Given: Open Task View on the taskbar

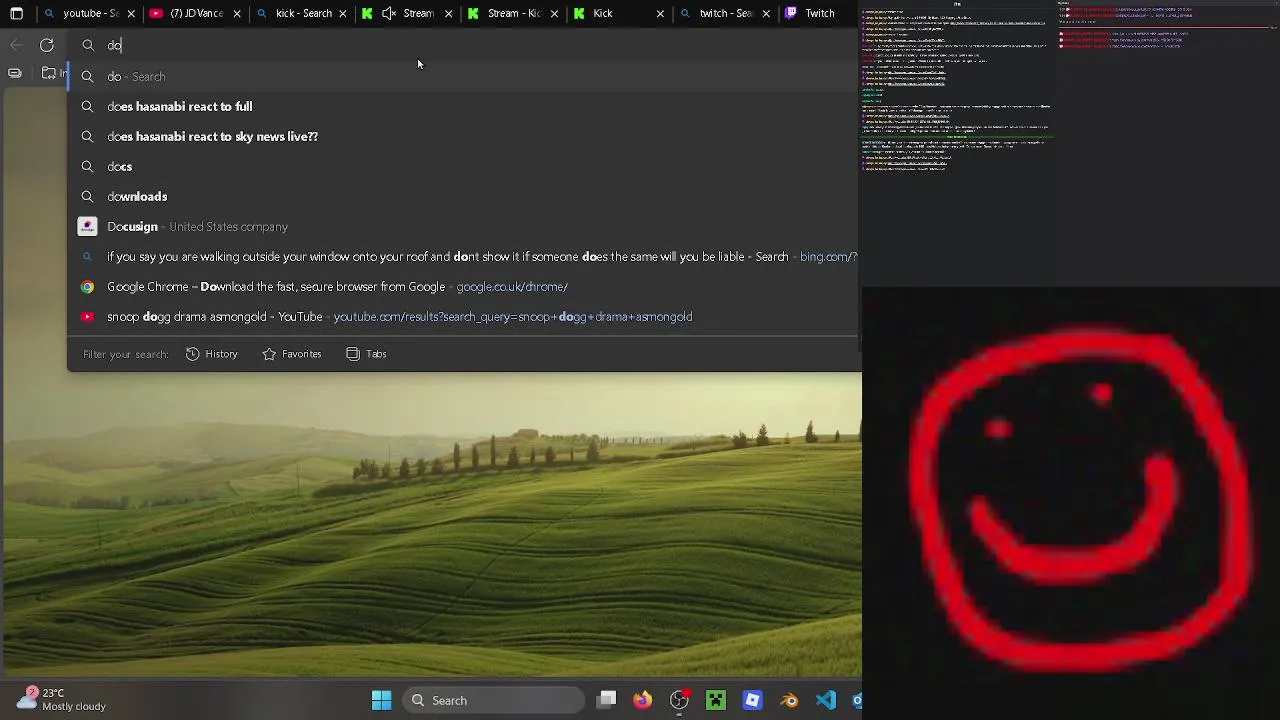Looking at the screenshot, I should (606, 700).
